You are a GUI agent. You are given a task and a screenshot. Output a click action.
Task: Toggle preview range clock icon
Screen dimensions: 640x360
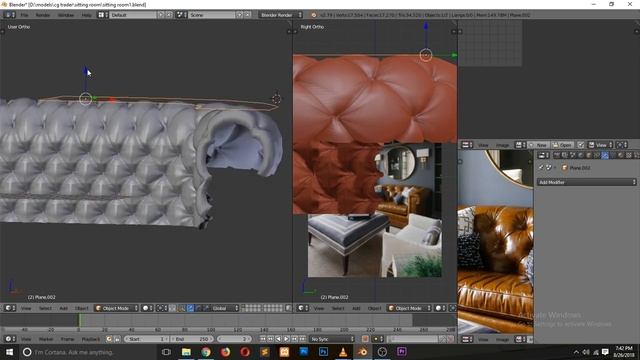click(109, 339)
